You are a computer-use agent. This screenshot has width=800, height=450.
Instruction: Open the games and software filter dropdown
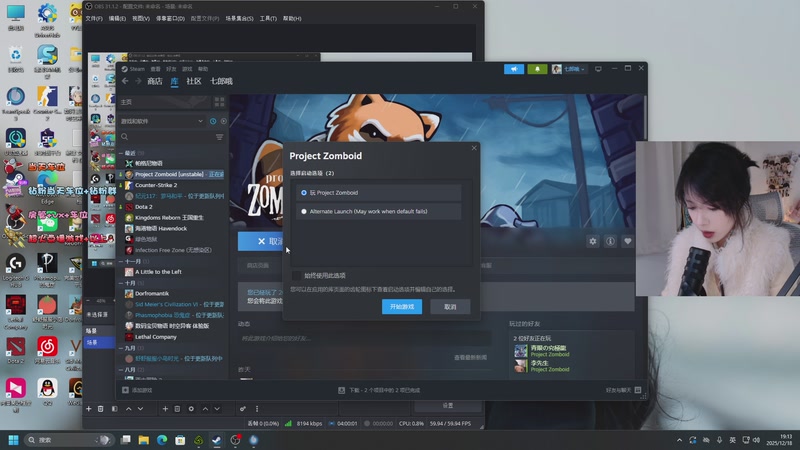[162, 121]
